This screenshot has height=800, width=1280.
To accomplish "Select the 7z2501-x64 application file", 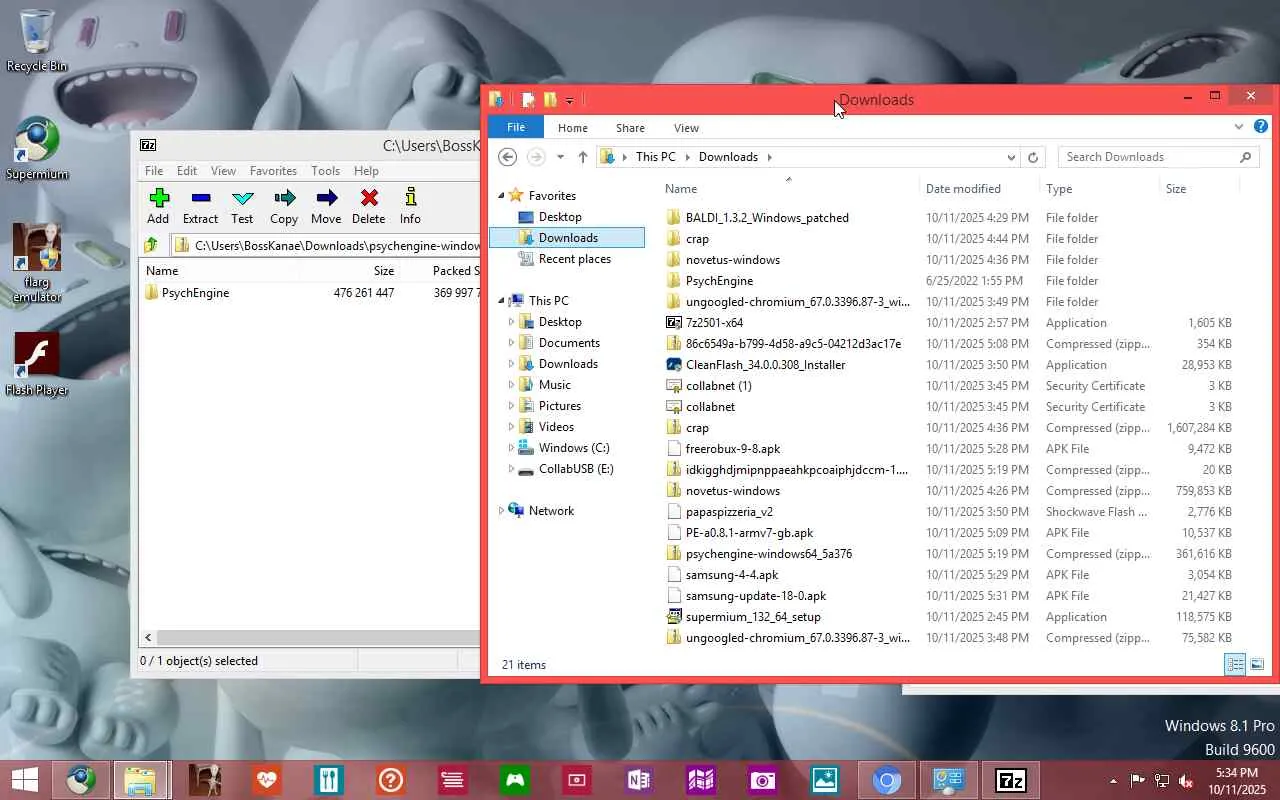I will point(714,323).
